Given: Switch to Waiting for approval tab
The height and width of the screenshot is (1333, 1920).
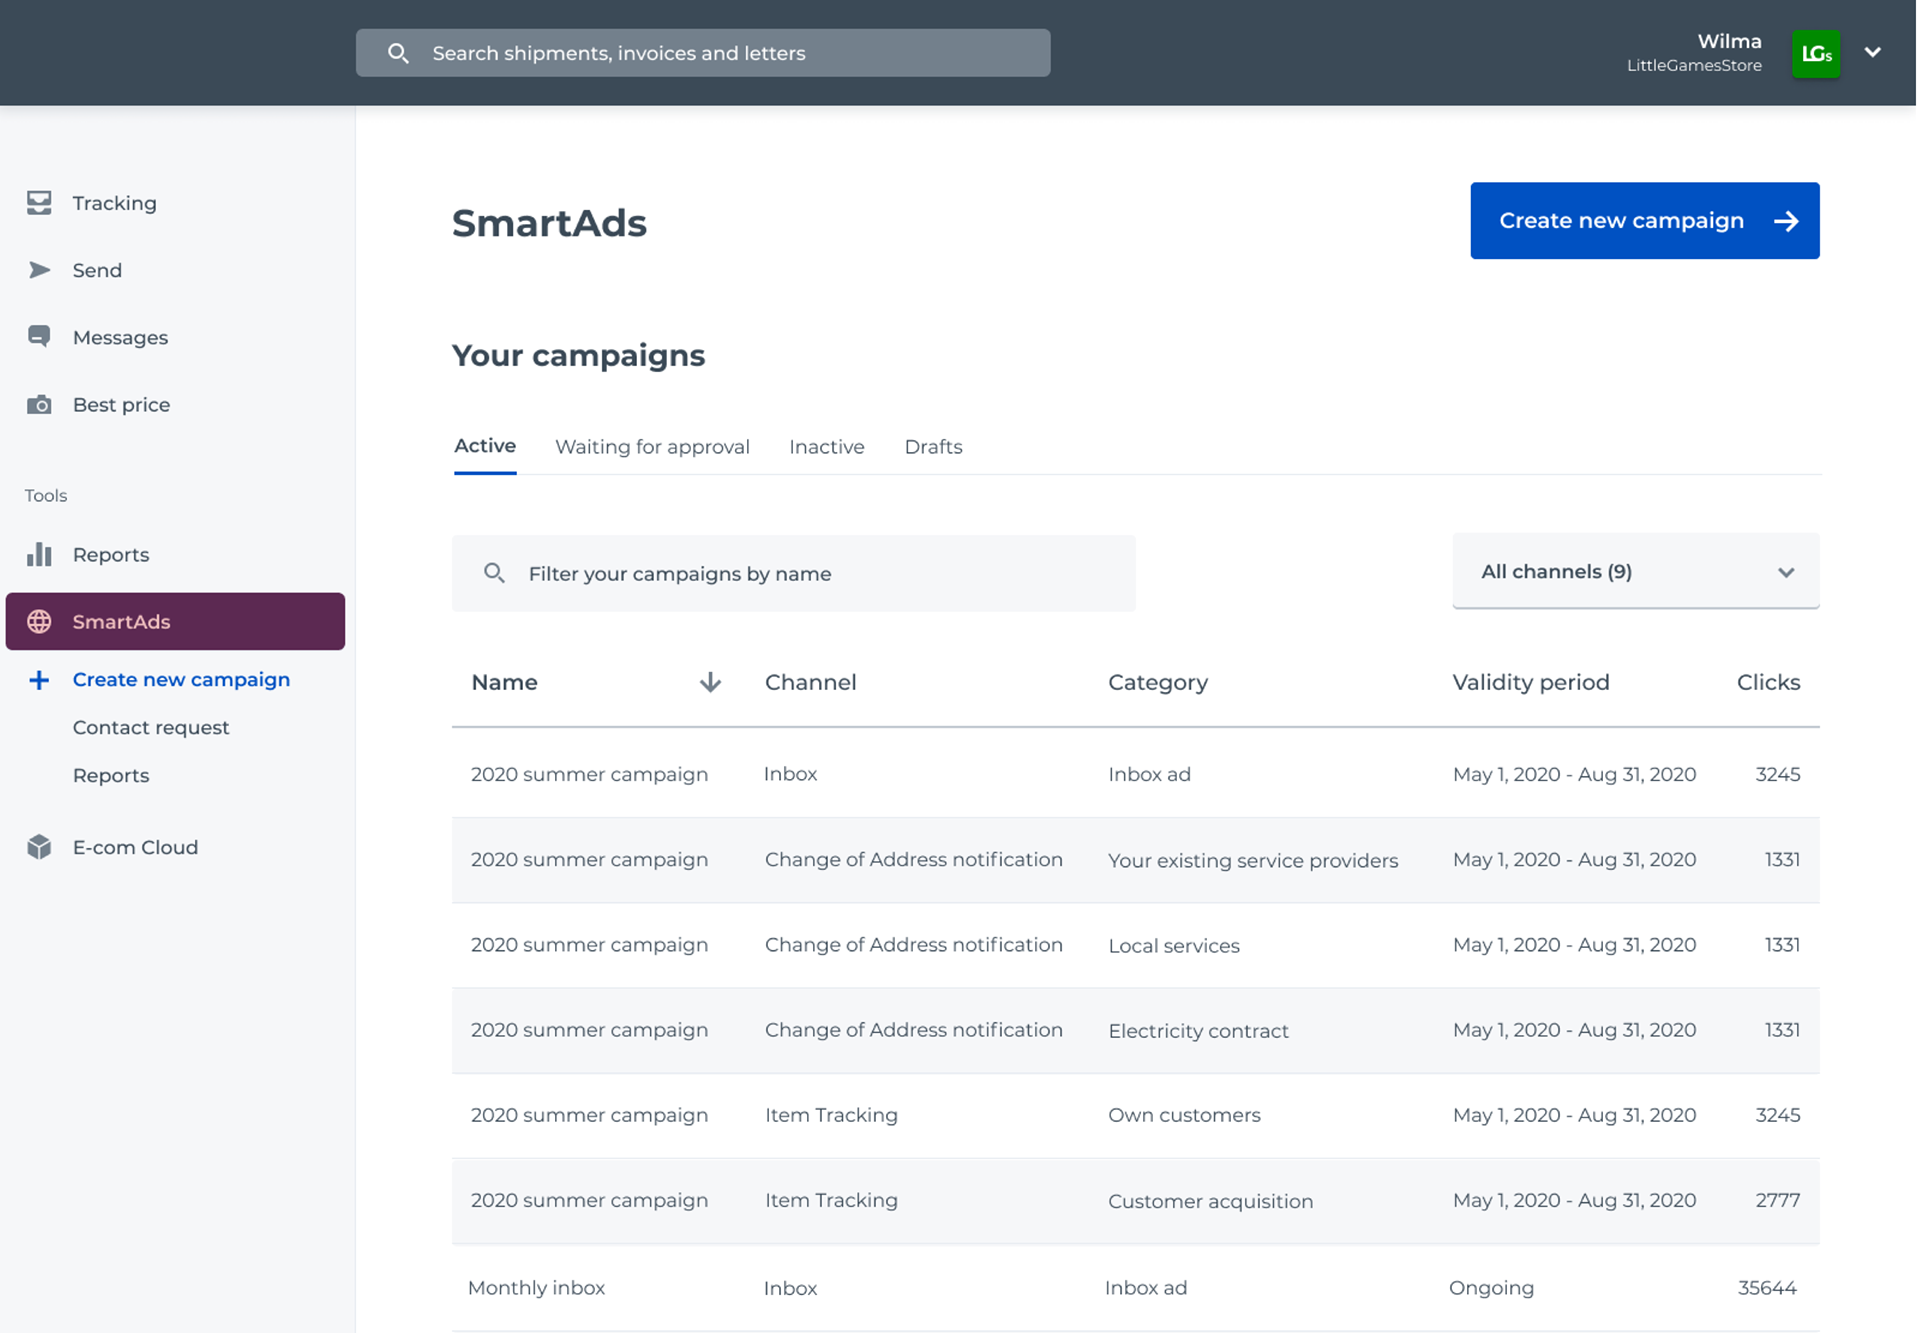Looking at the screenshot, I should [x=652, y=447].
